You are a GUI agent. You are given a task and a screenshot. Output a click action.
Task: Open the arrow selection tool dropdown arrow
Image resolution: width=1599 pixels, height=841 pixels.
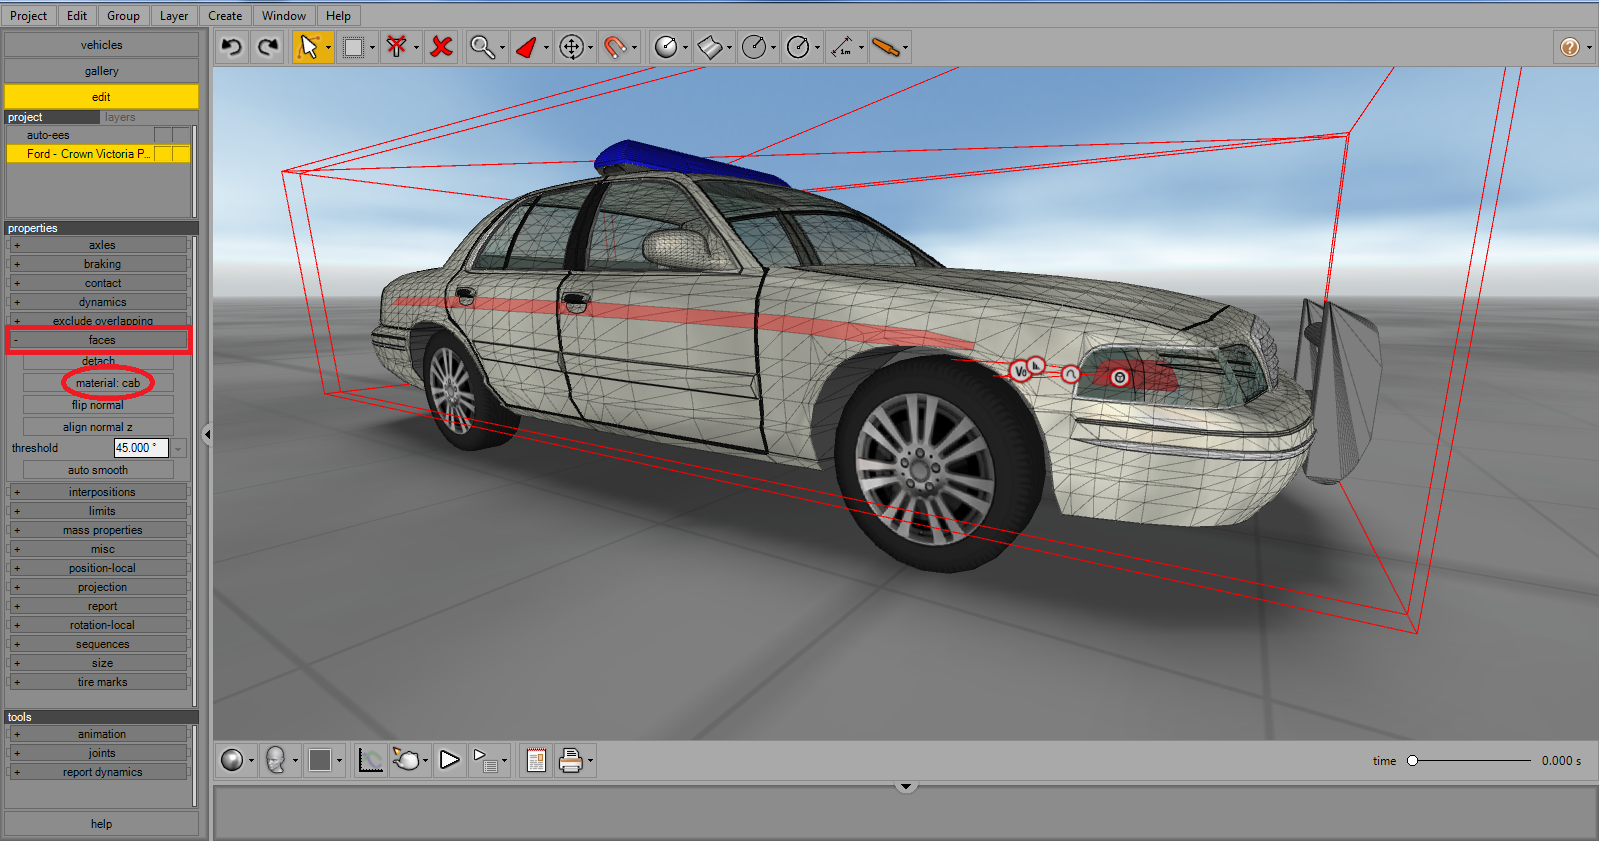click(328, 47)
